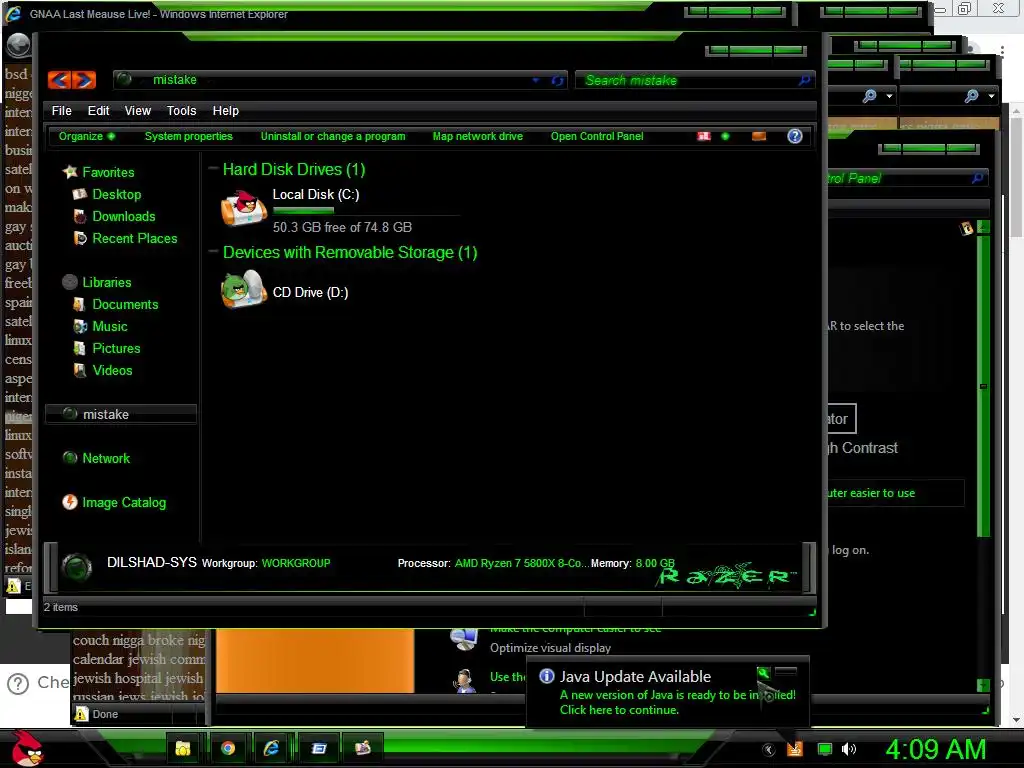1024x768 pixels.
Task: Click the AMD Ryzen 7 processor text
Action: 521,563
